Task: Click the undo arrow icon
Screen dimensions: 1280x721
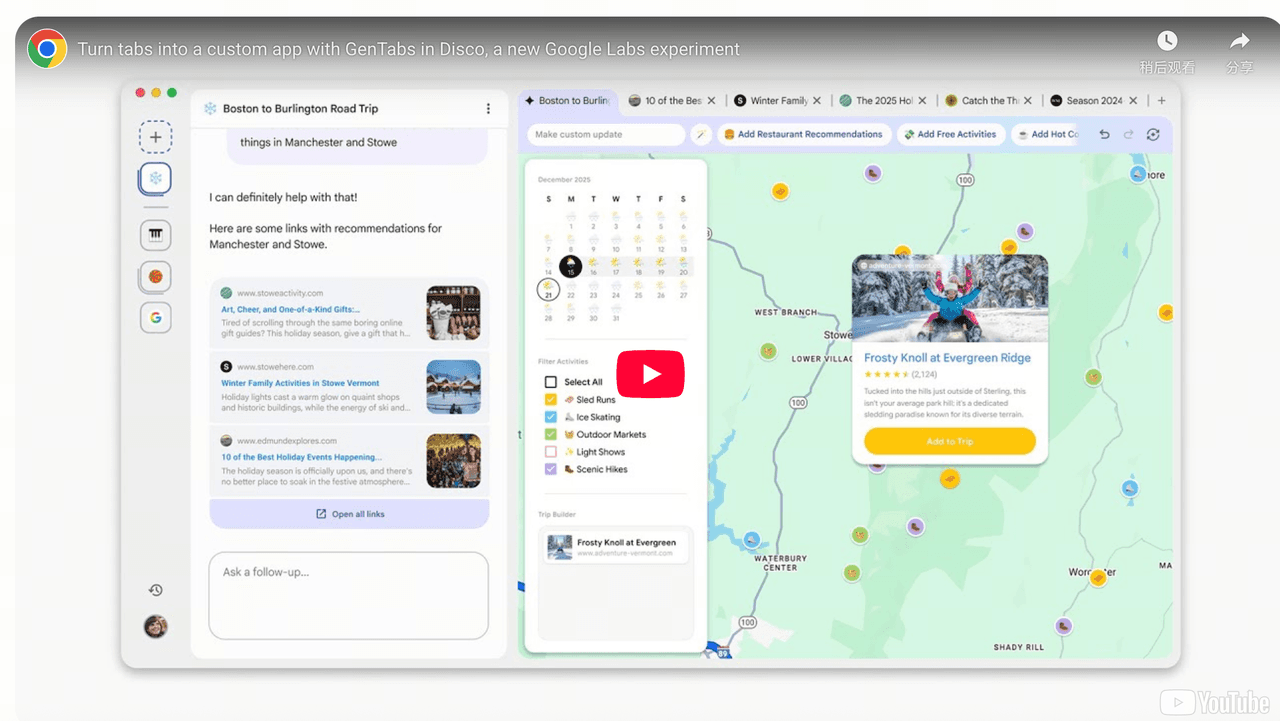Action: pos(1104,134)
